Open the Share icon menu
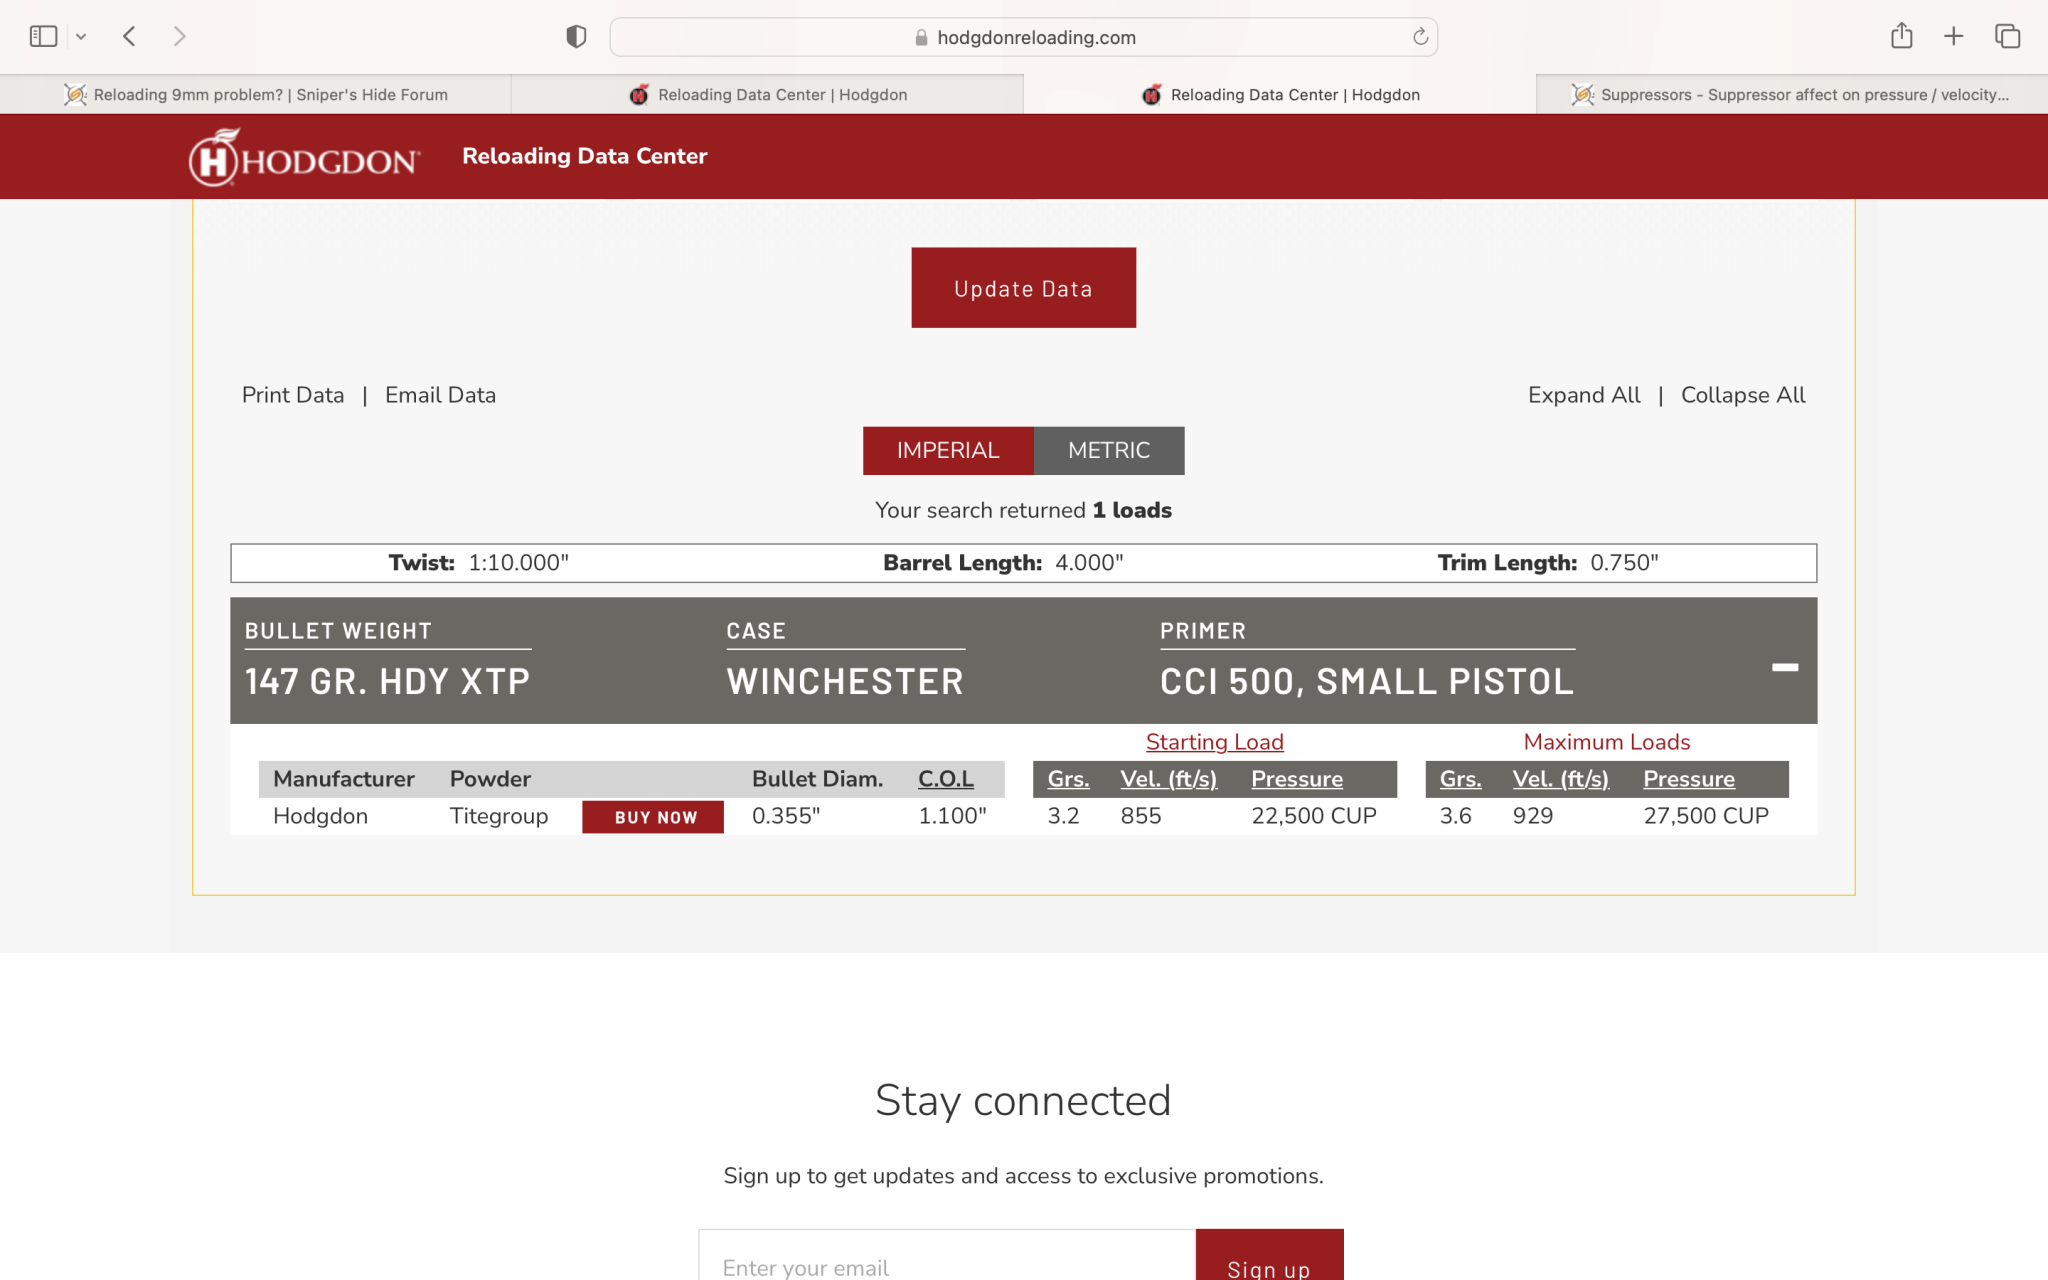 pyautogui.click(x=1901, y=37)
